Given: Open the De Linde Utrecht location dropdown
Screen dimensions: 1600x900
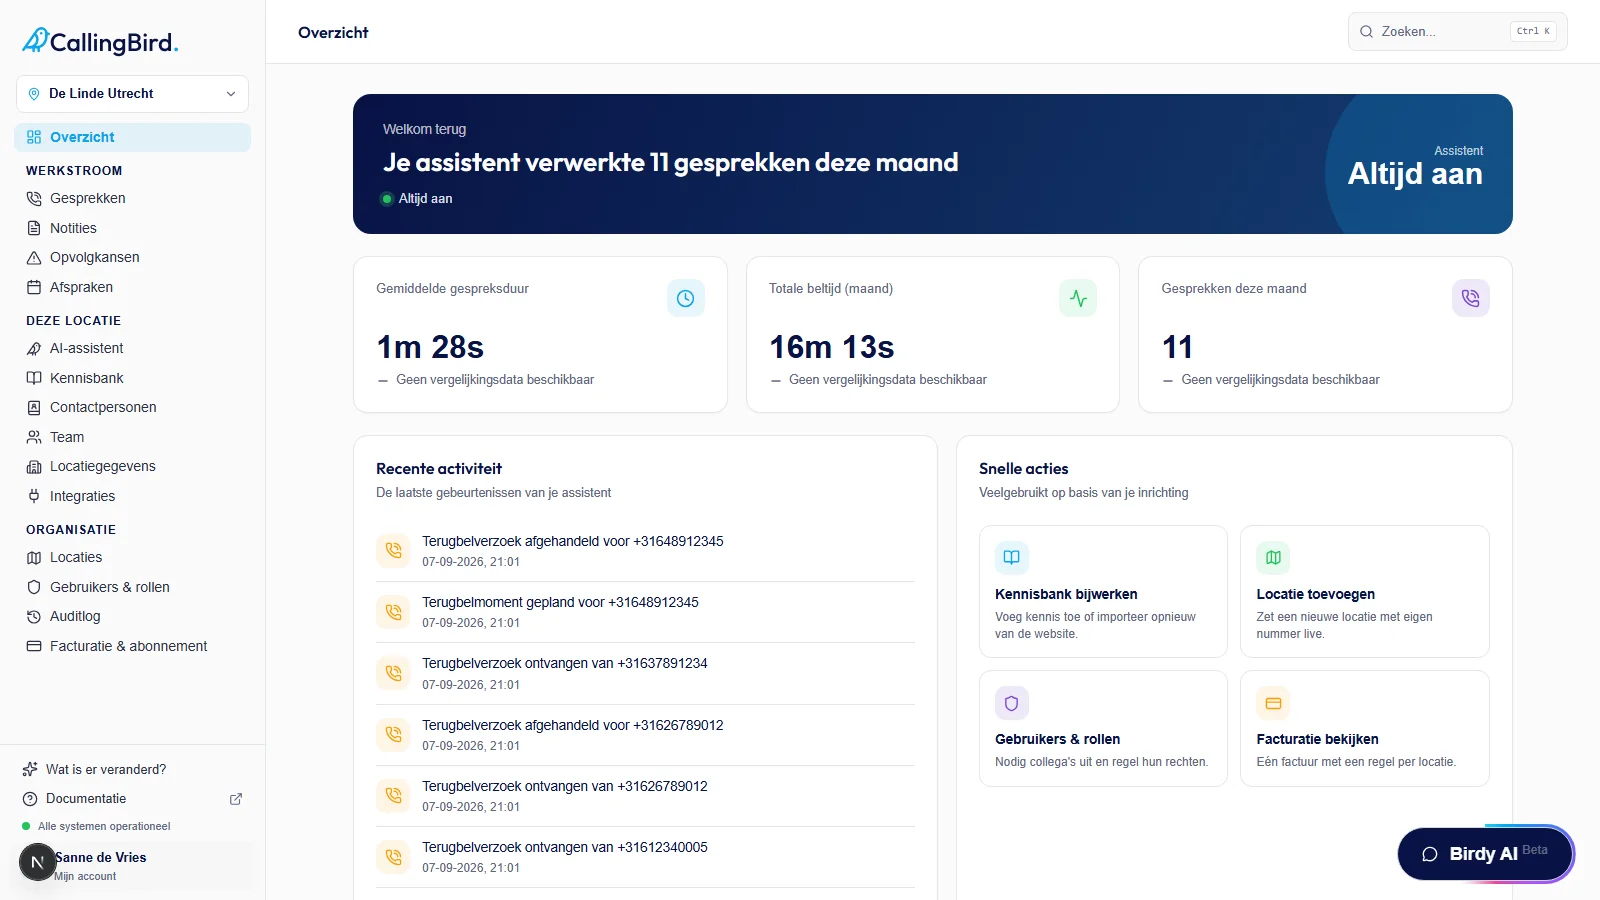Looking at the screenshot, I should (x=132, y=94).
